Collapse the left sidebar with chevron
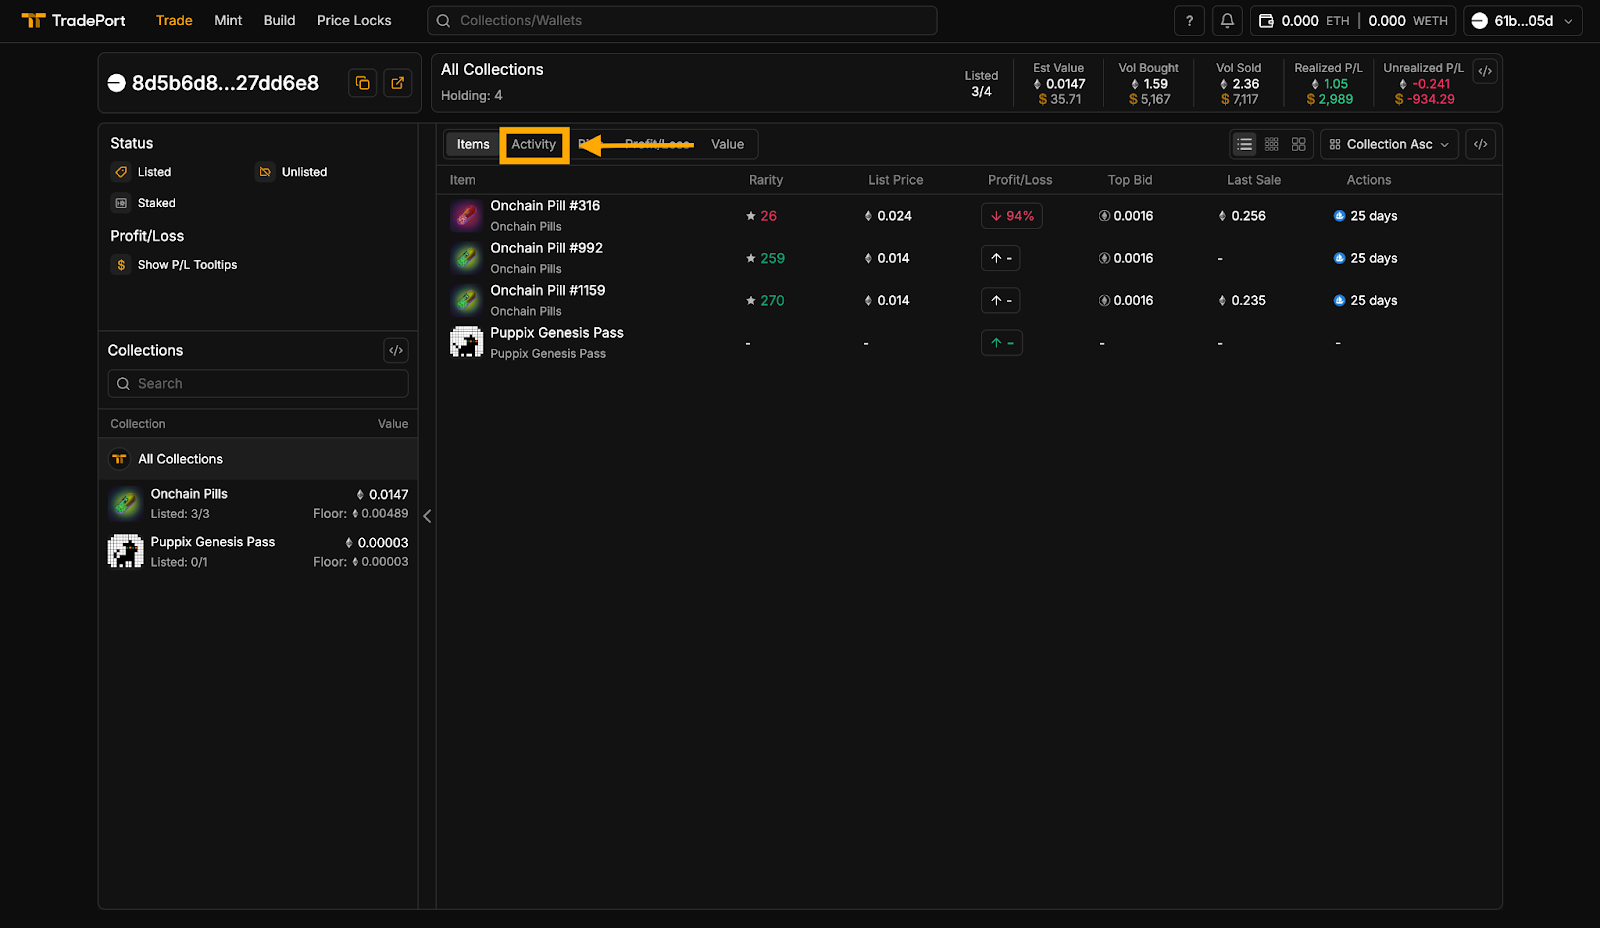This screenshot has width=1600, height=928. tap(427, 516)
